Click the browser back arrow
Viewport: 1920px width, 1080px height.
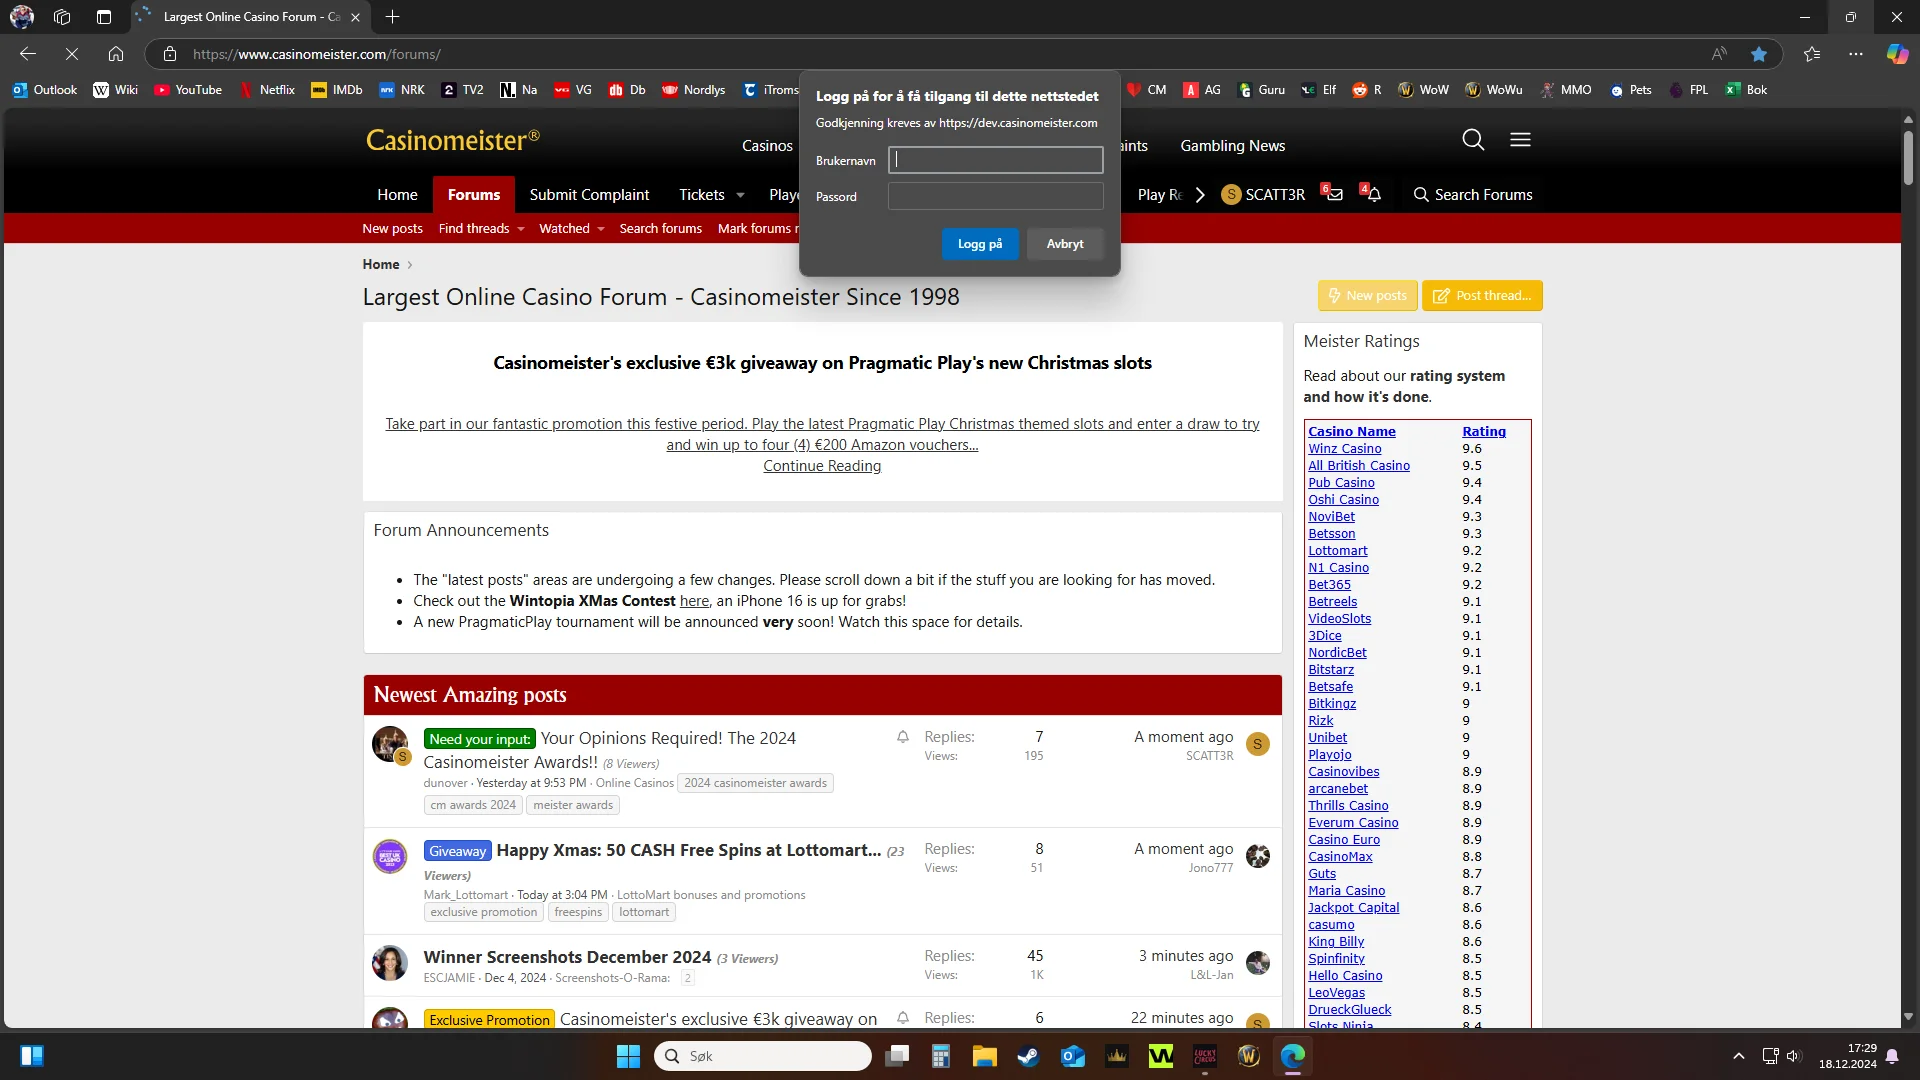coord(28,54)
